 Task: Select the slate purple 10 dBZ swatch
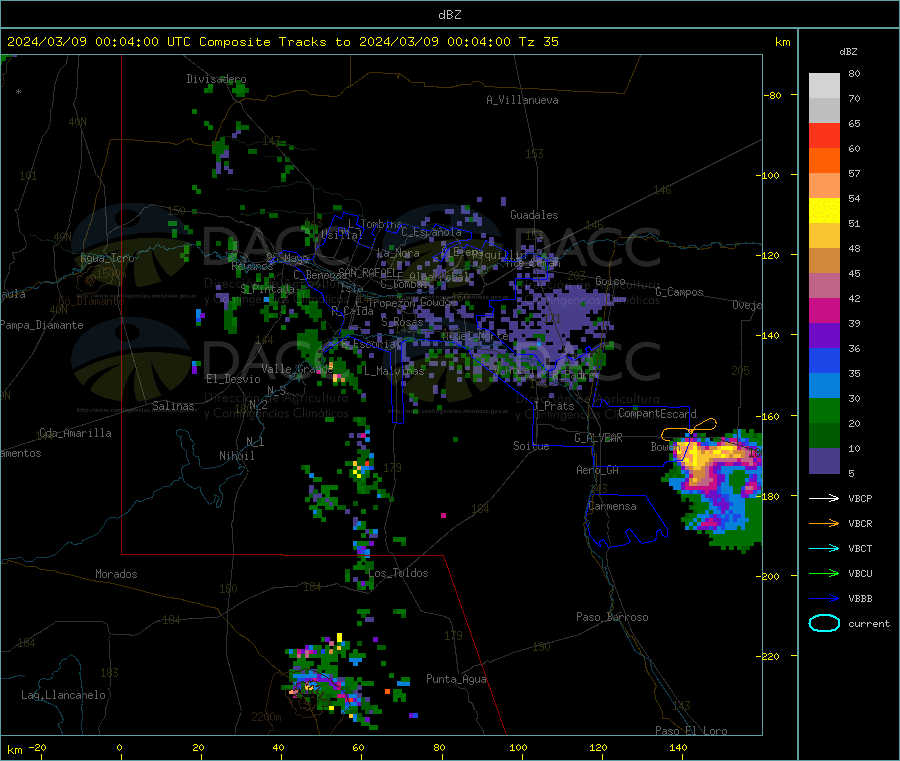[x=824, y=461]
